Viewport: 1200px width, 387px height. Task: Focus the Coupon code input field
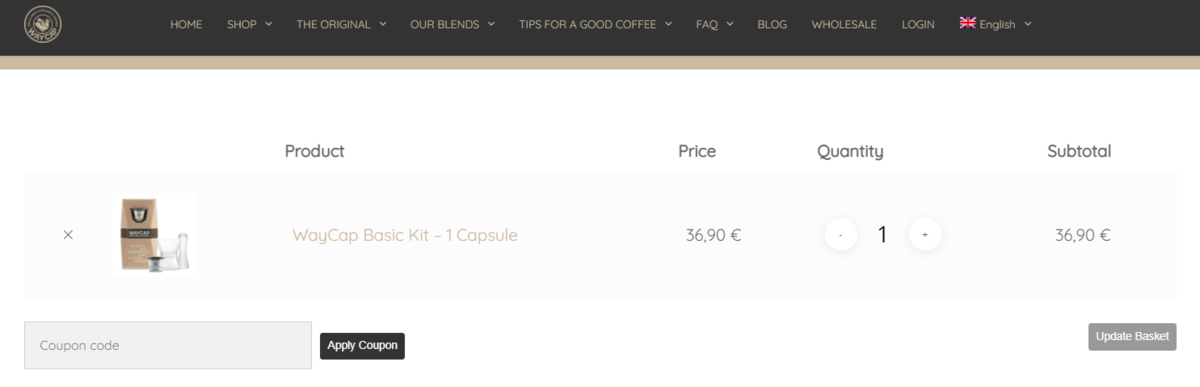pos(168,345)
